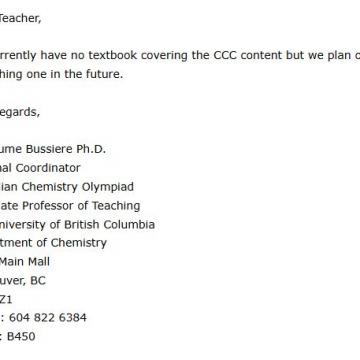Click the word "textbook" in the message
Viewport: 360px width, 360px height.
point(113,55)
